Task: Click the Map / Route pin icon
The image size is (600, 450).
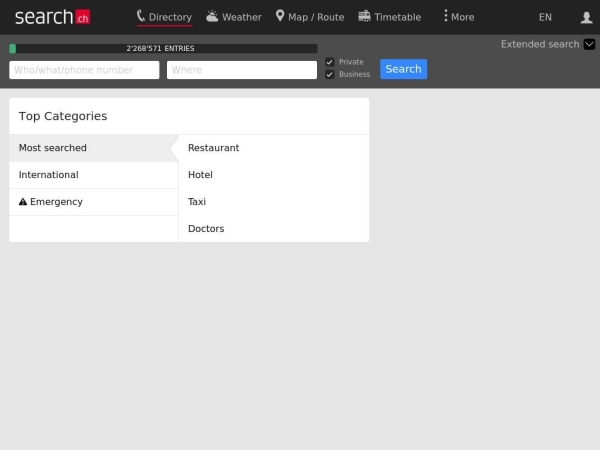Action: 280,16
